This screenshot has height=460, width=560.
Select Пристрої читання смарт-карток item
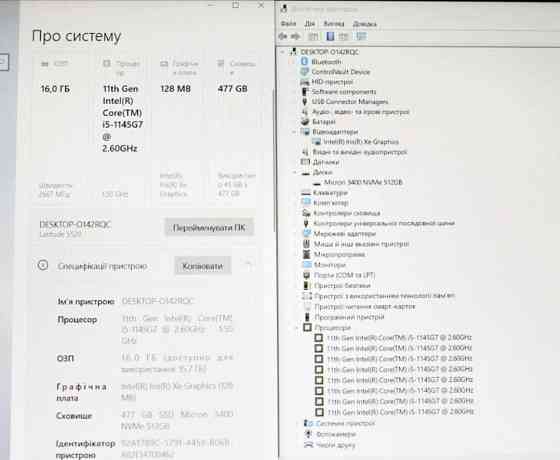pos(365,306)
